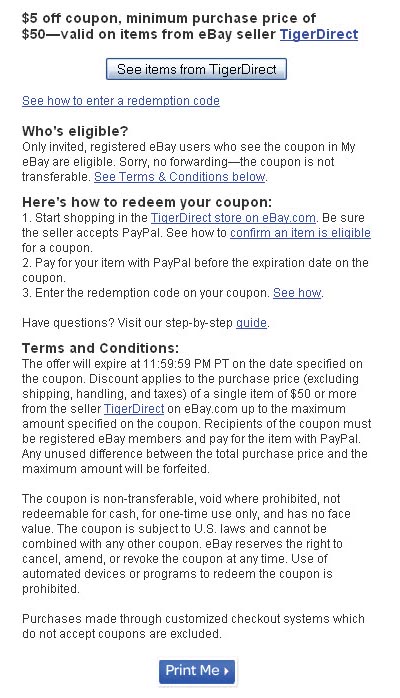Click the arrow icon on Print Me button
This screenshot has width=400, height=698.
(x=226, y=671)
